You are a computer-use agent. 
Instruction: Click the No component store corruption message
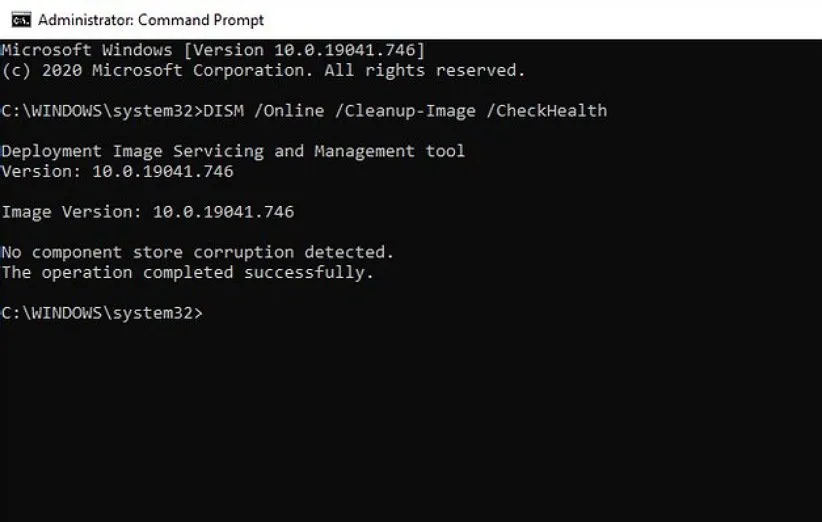click(198, 252)
